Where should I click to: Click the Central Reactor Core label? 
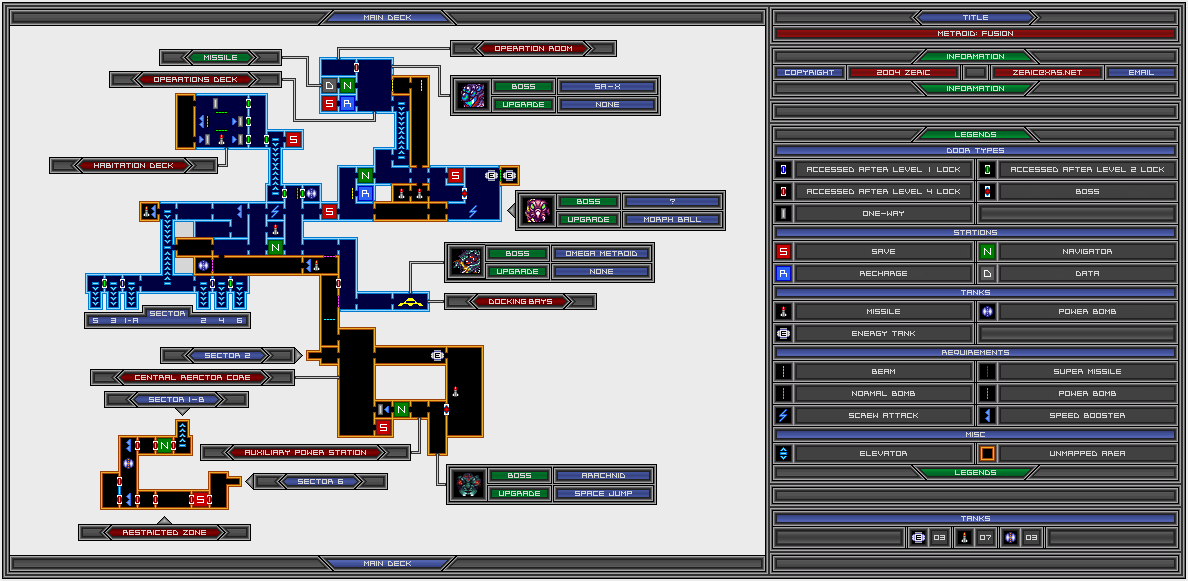pos(193,377)
